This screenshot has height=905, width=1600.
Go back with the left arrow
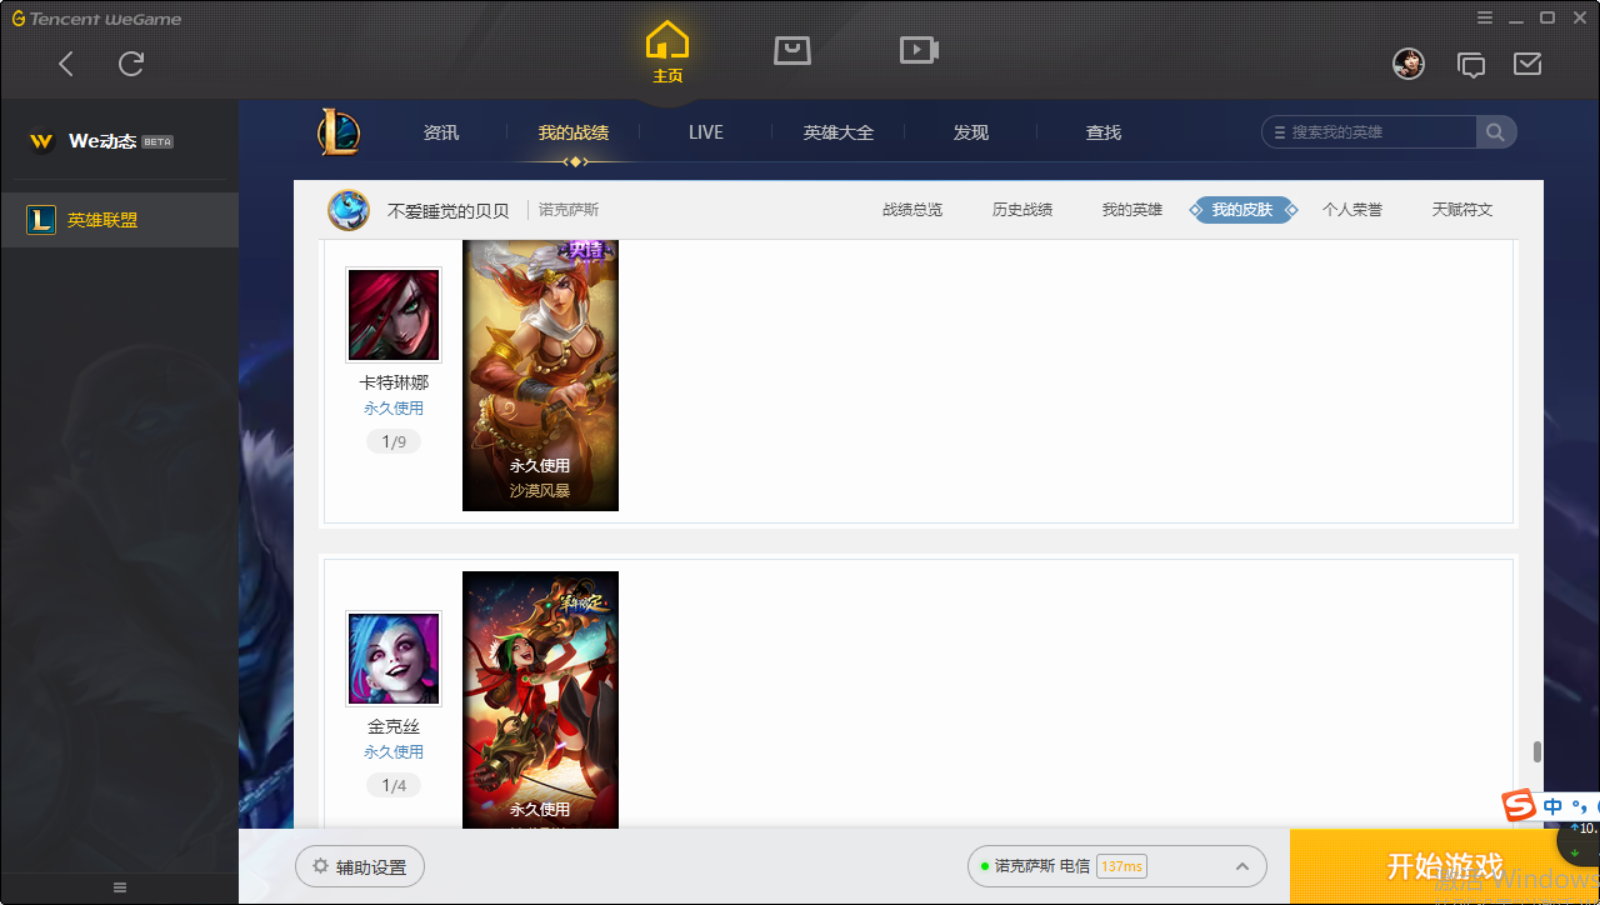[66, 64]
